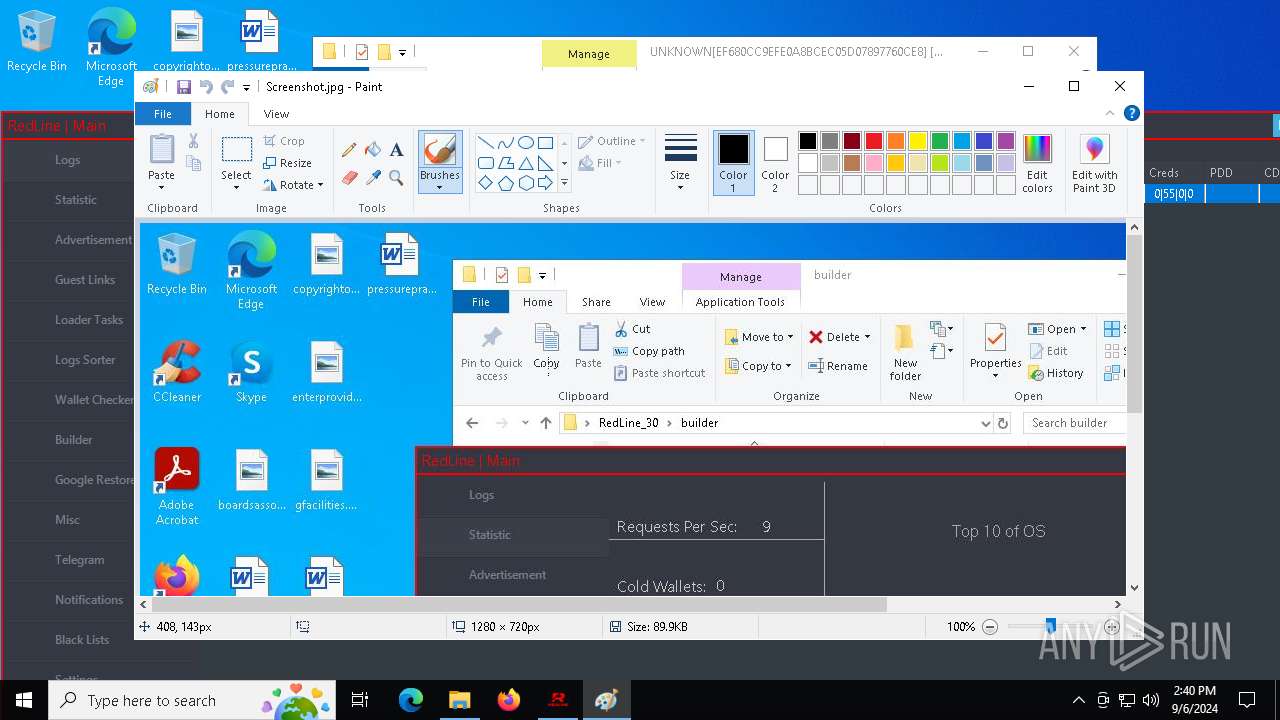Activate the rectangular Select tool
This screenshot has height=720, width=1280.
tap(236, 150)
